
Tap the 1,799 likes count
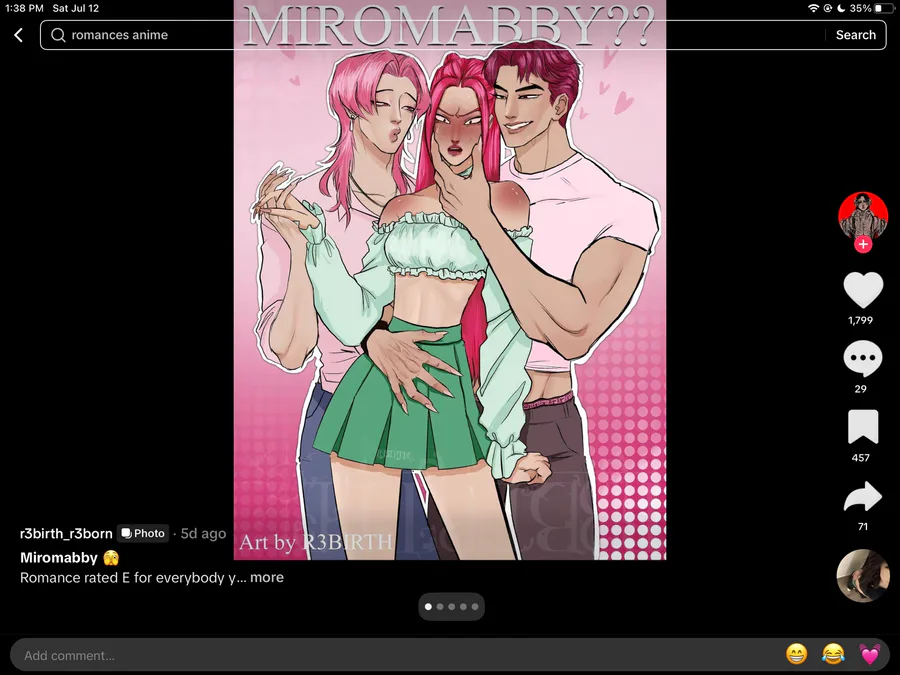pyautogui.click(x=860, y=320)
